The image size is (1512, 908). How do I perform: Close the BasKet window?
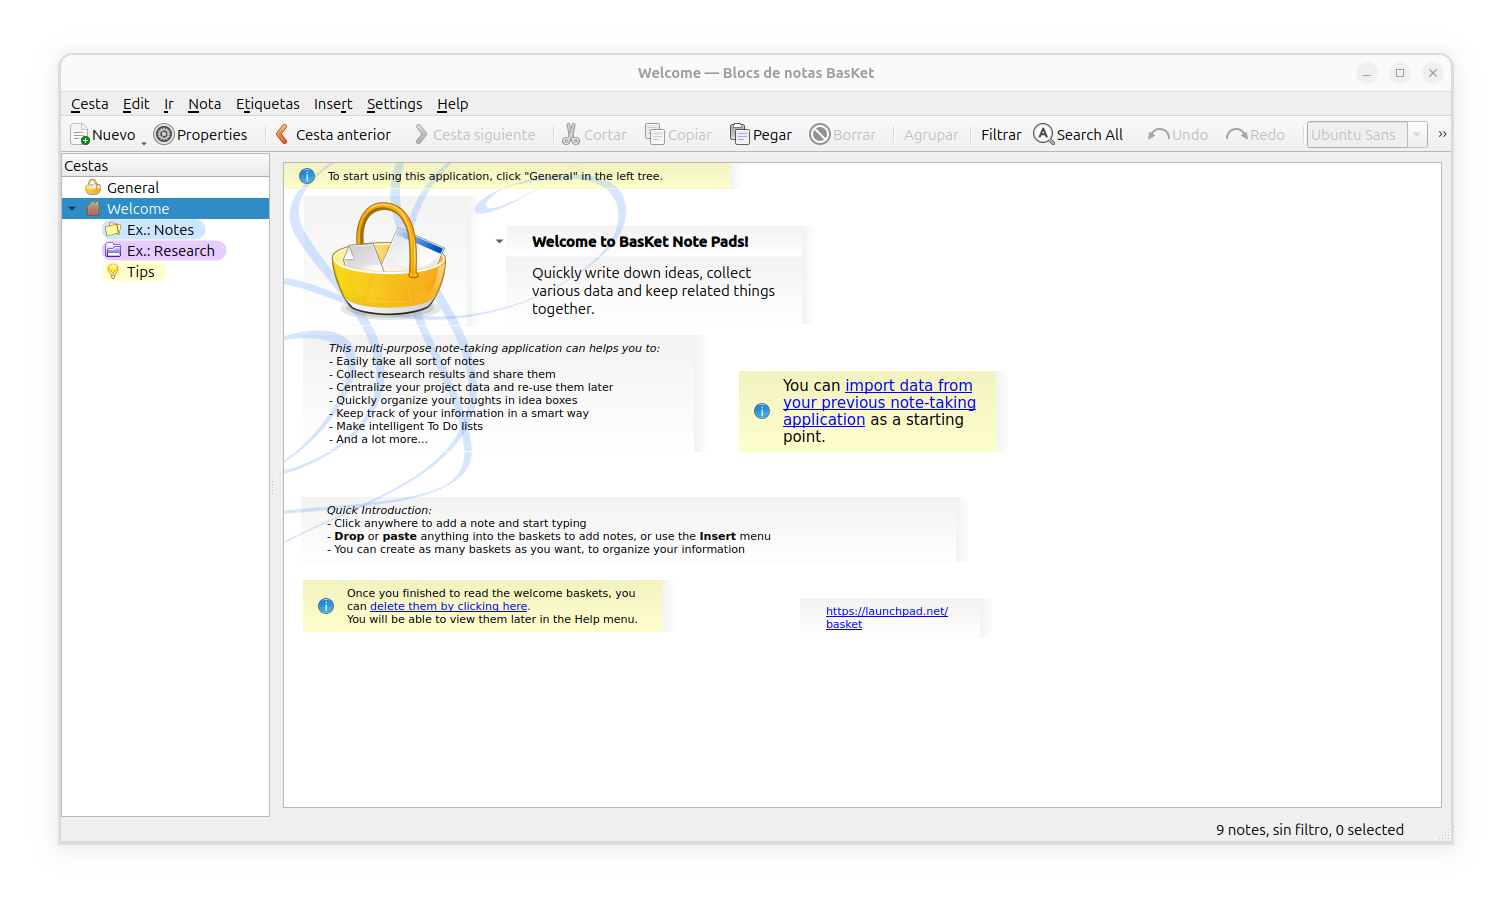point(1433,73)
